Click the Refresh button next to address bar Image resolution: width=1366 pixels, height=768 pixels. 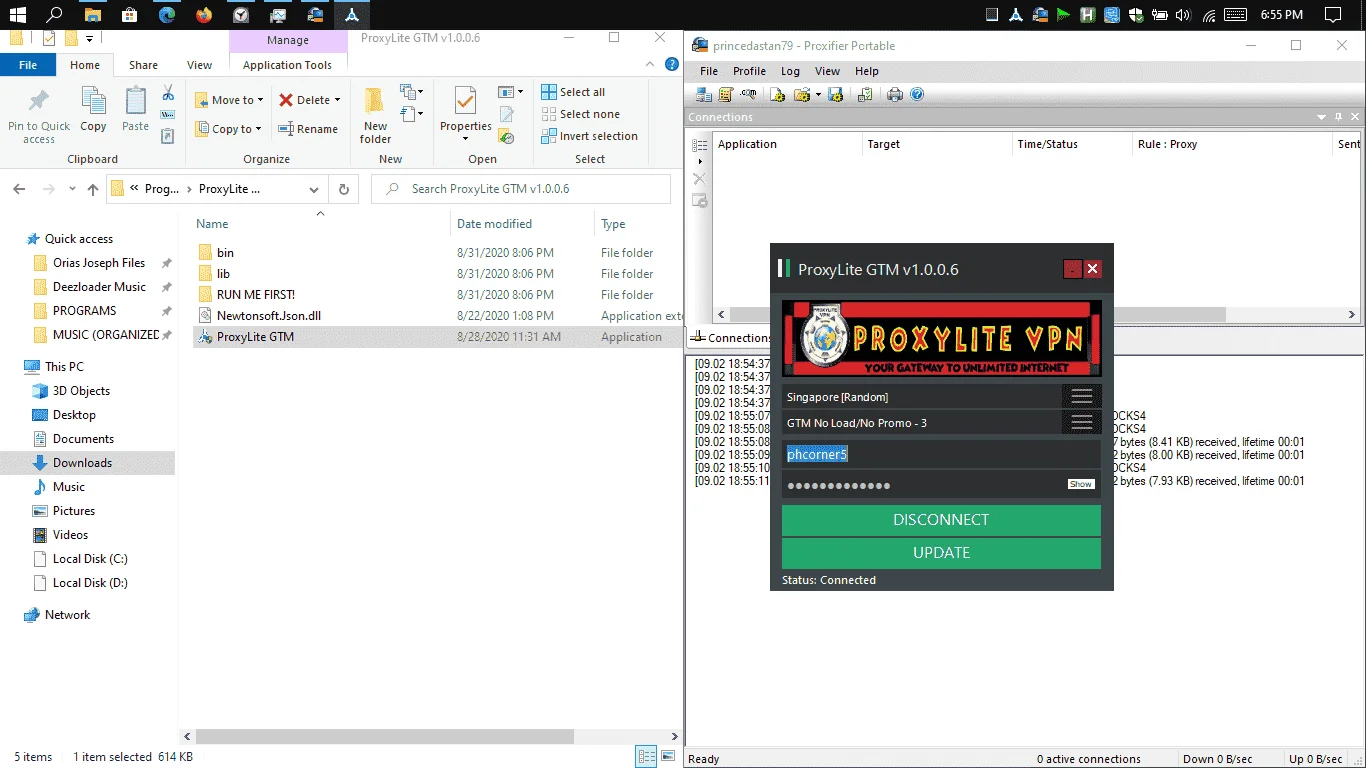click(x=344, y=189)
